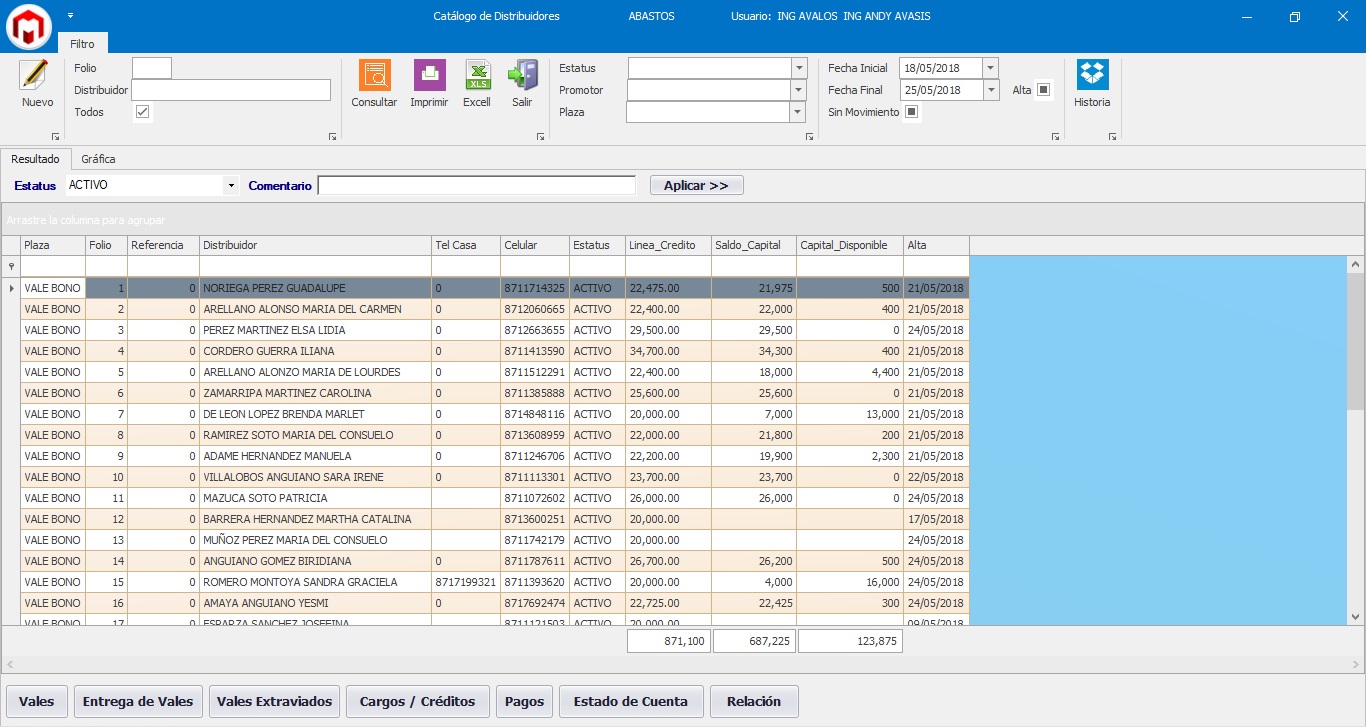Toggle the Sin Movimiento checkbox
Viewport: 1366px width, 727px height.
[x=911, y=112]
